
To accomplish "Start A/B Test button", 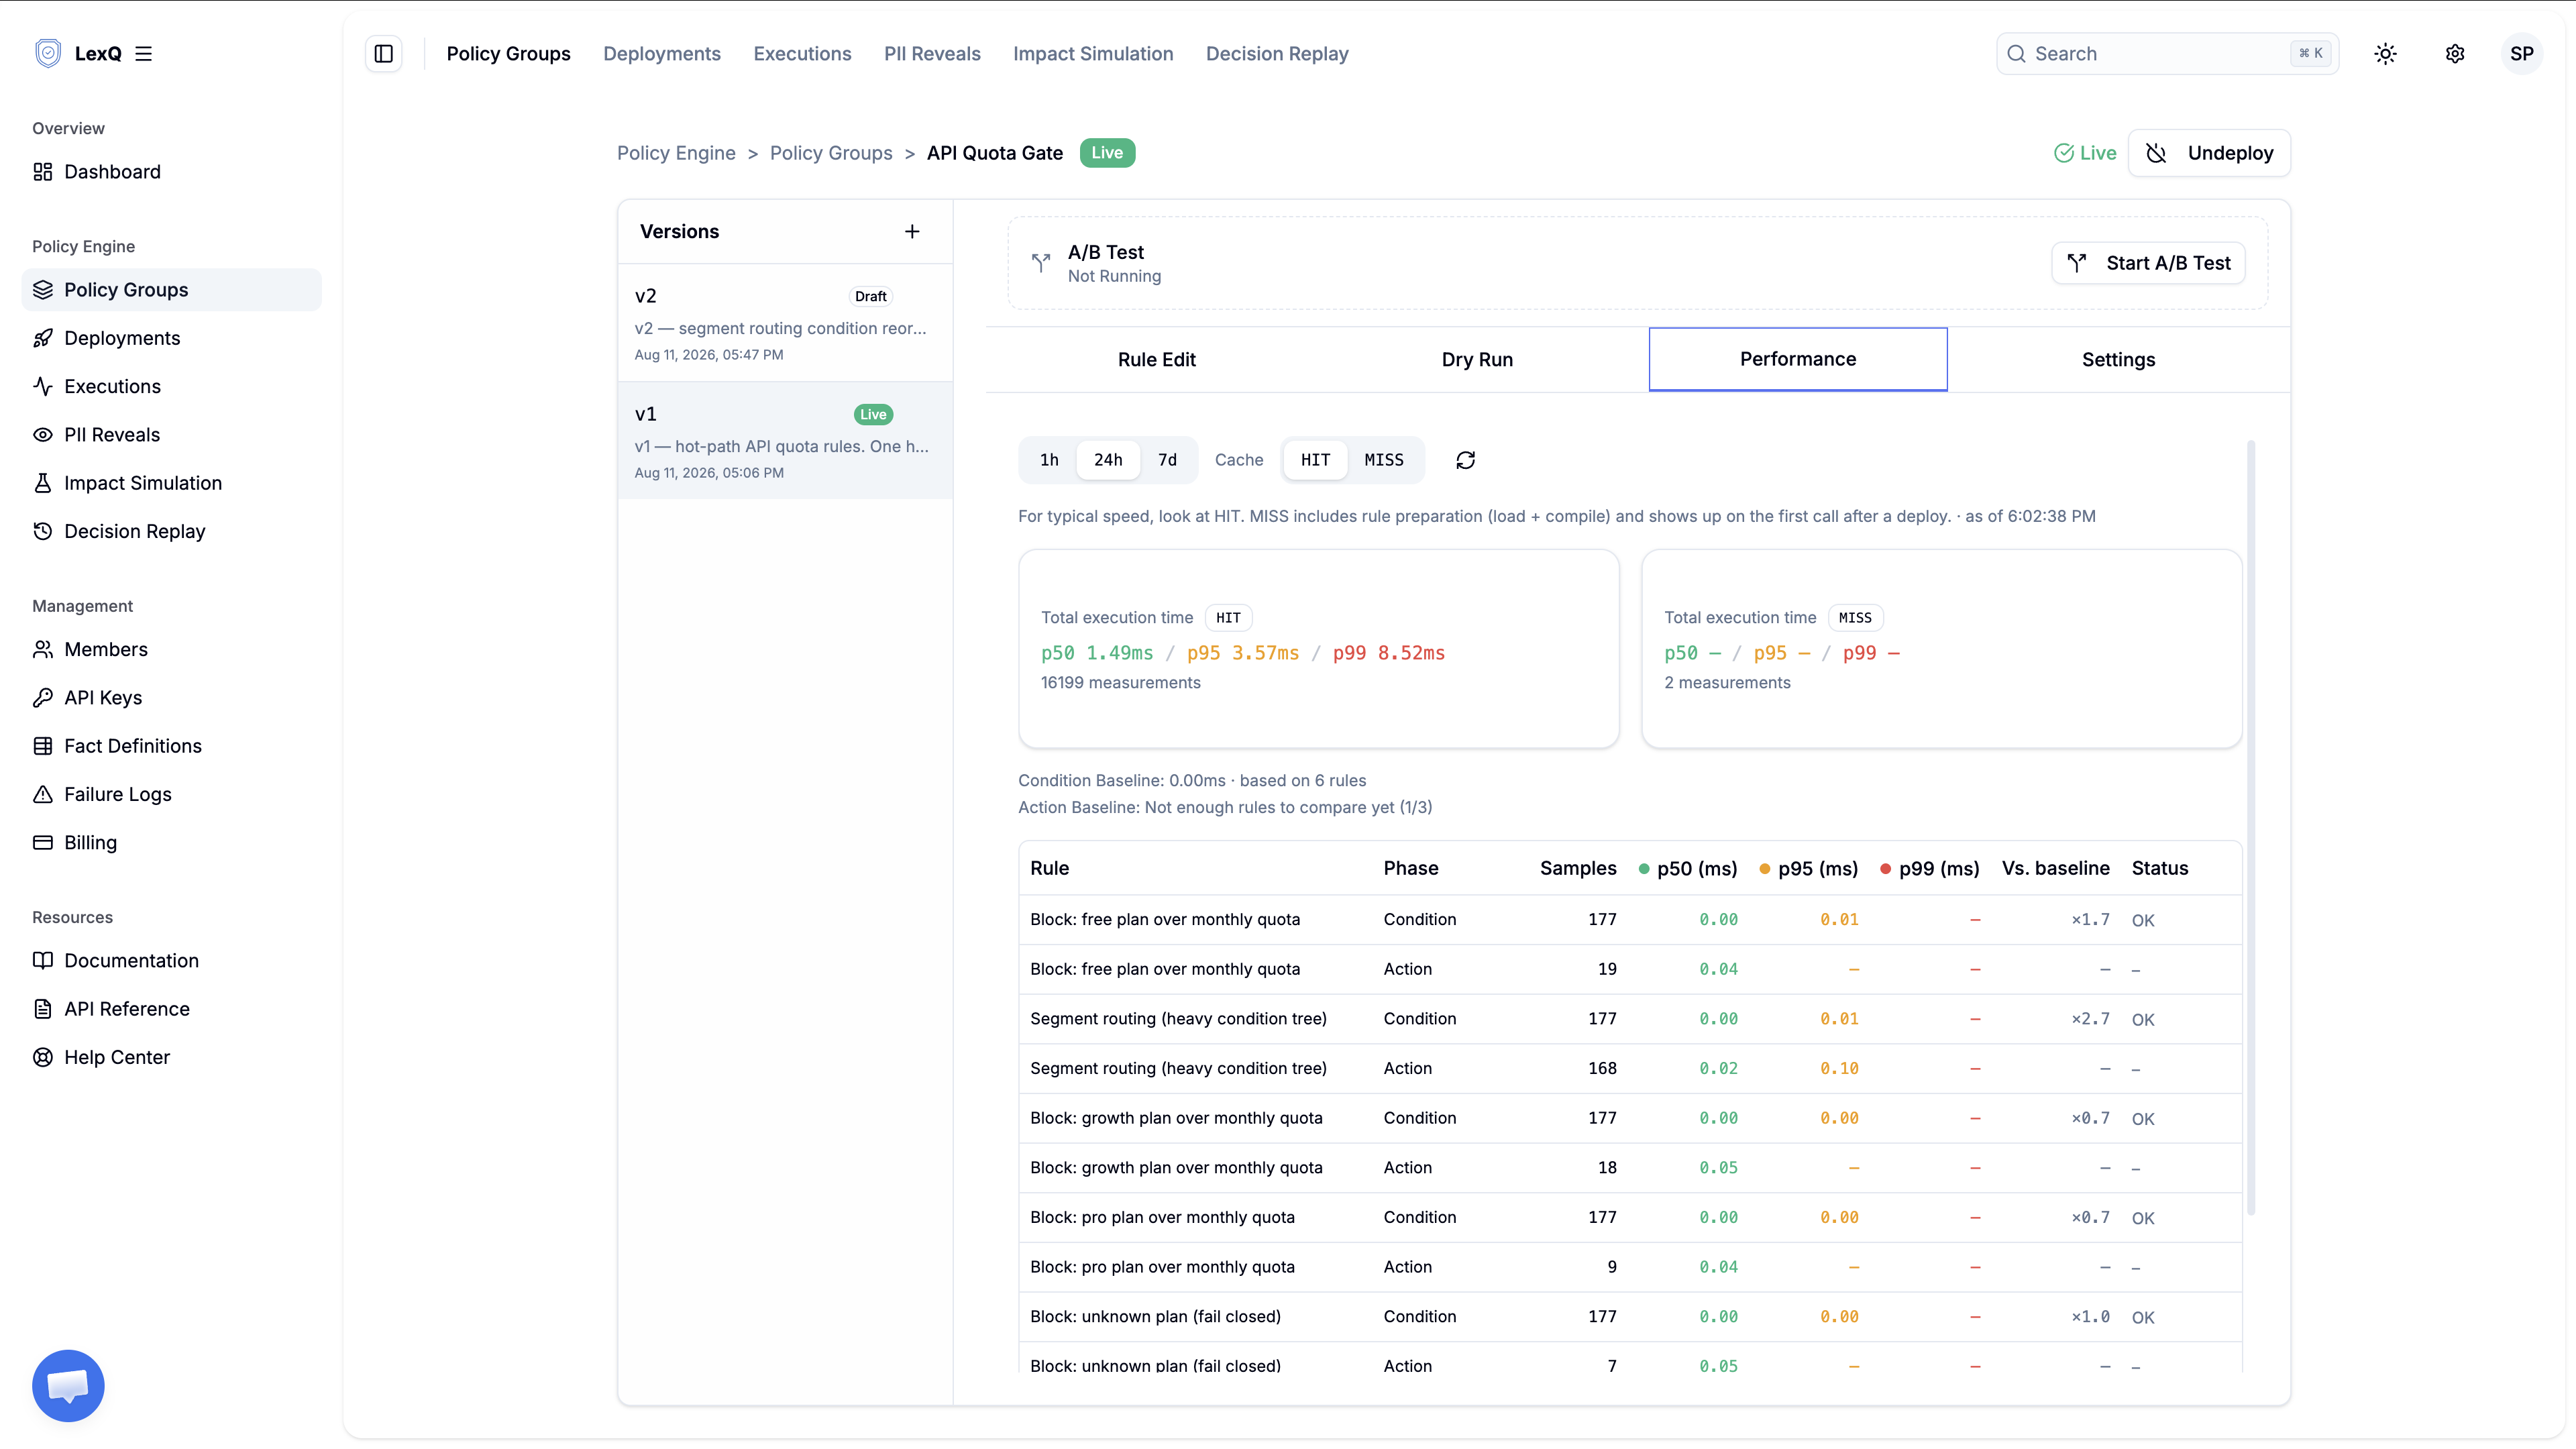I will pyautogui.click(x=2148, y=263).
